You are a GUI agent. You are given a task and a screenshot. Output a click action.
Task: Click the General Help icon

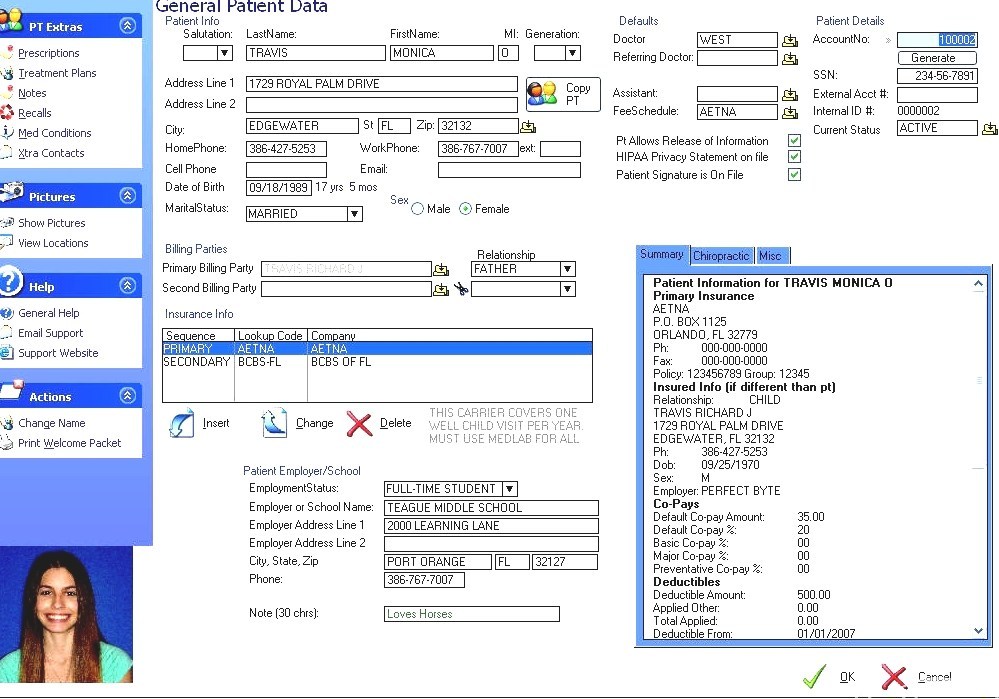click(7, 313)
